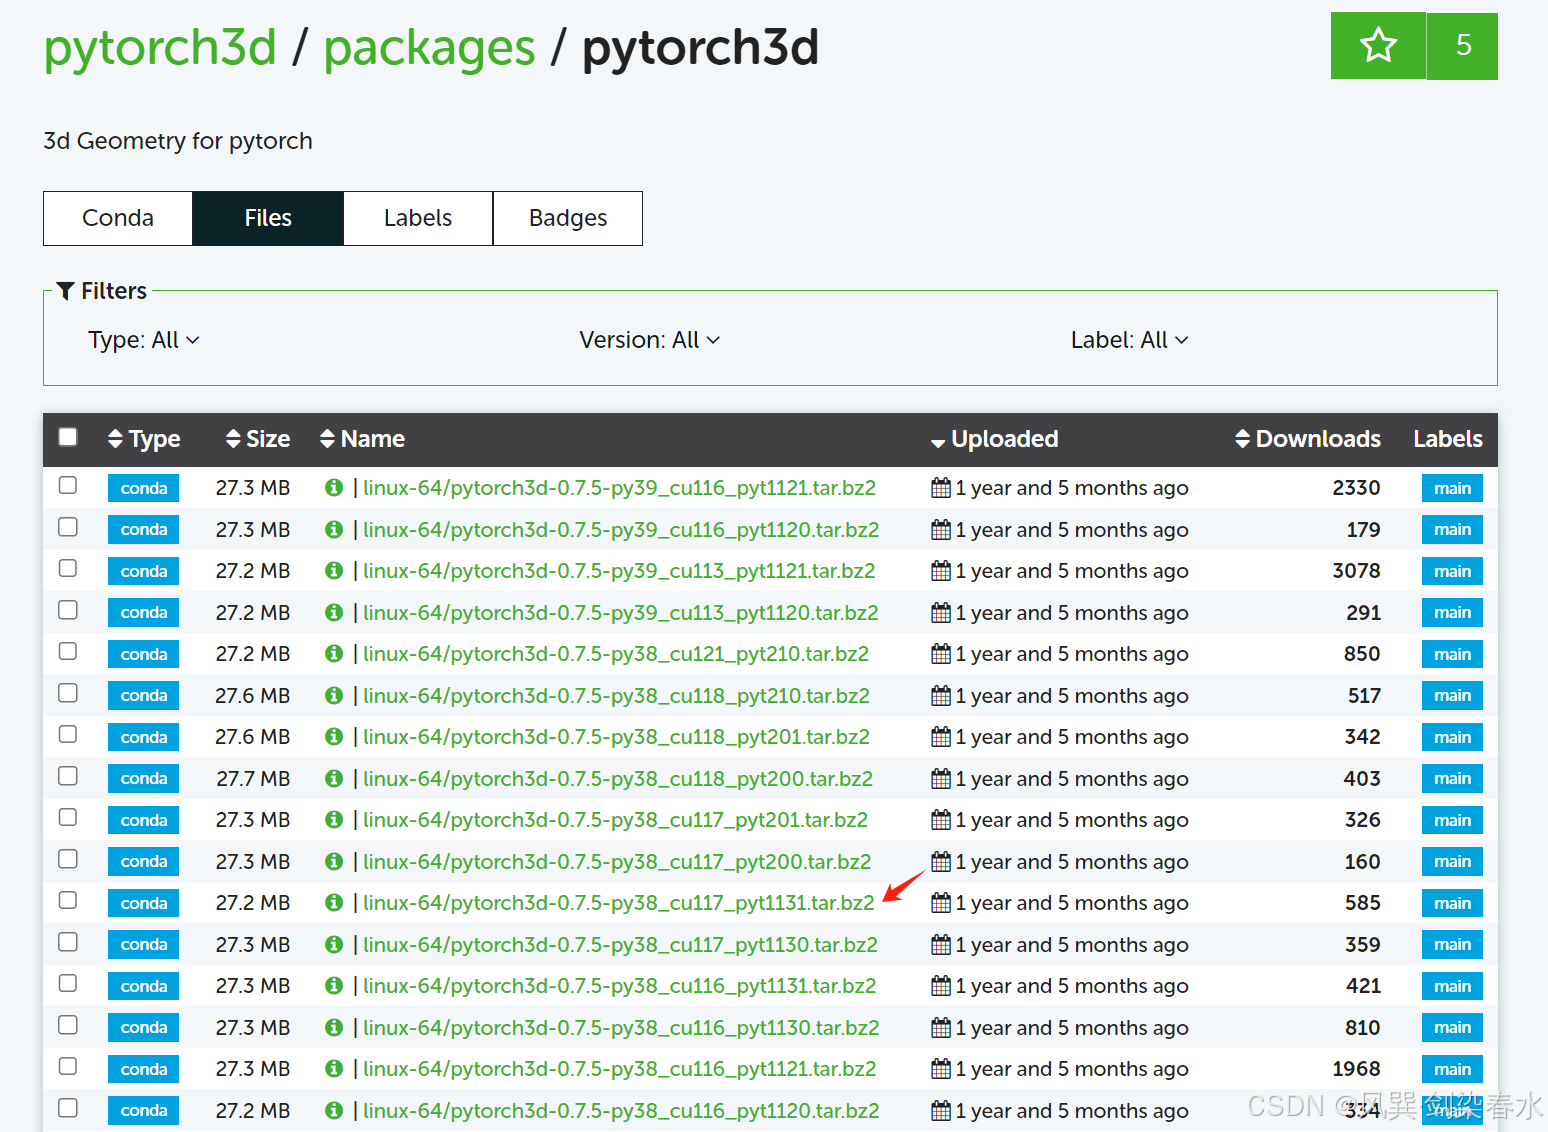Click info icon for py38_cu118_pyt201 file

[x=334, y=737]
